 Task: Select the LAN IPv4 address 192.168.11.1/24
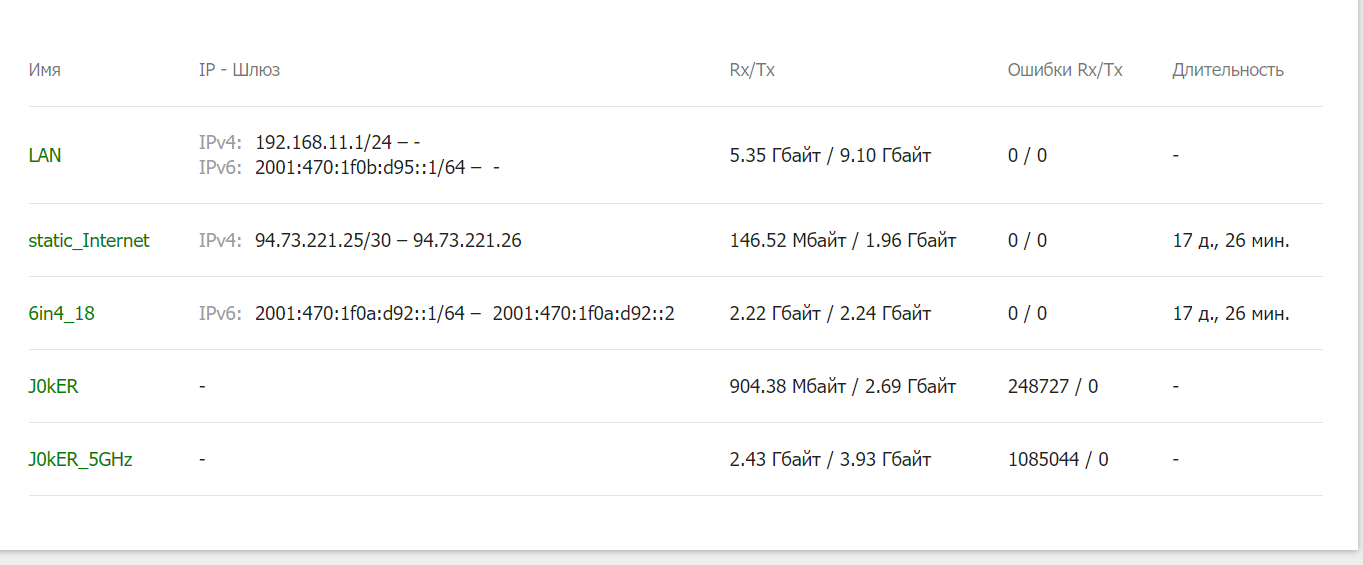tap(324, 143)
